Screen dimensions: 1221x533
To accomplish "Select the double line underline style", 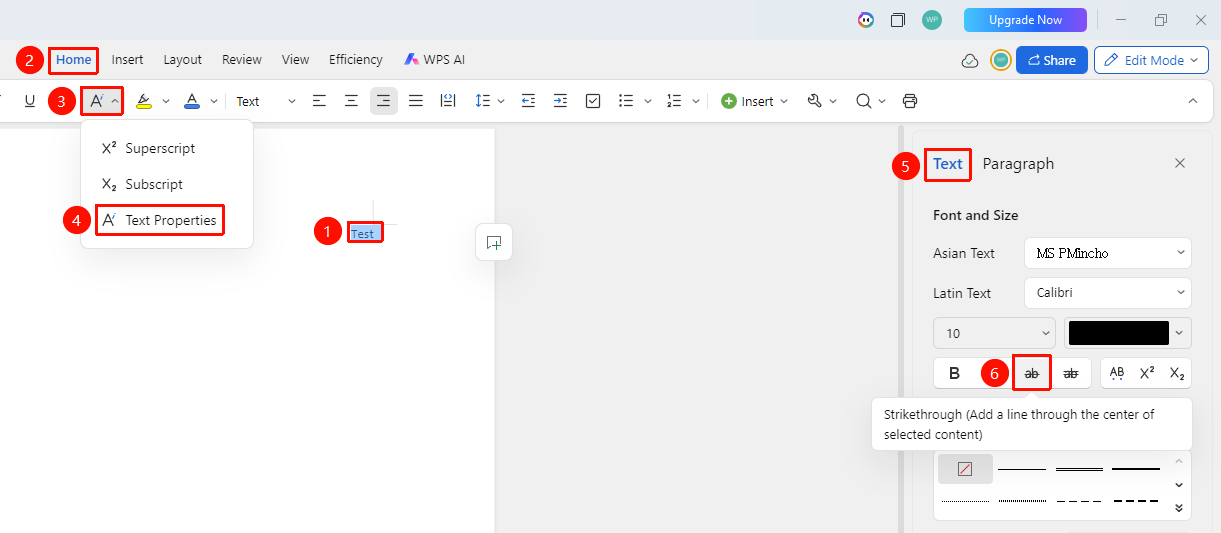I will 1079,469.
